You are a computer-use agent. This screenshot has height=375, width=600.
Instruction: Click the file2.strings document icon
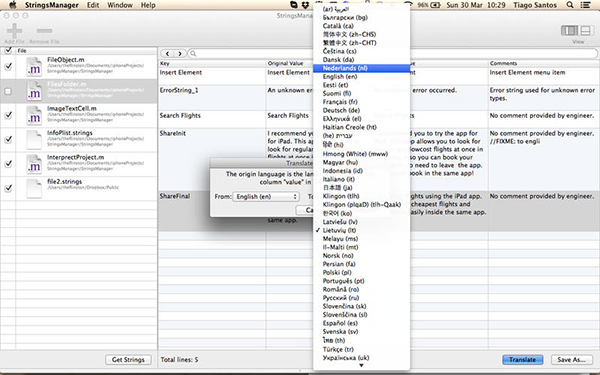point(34,188)
